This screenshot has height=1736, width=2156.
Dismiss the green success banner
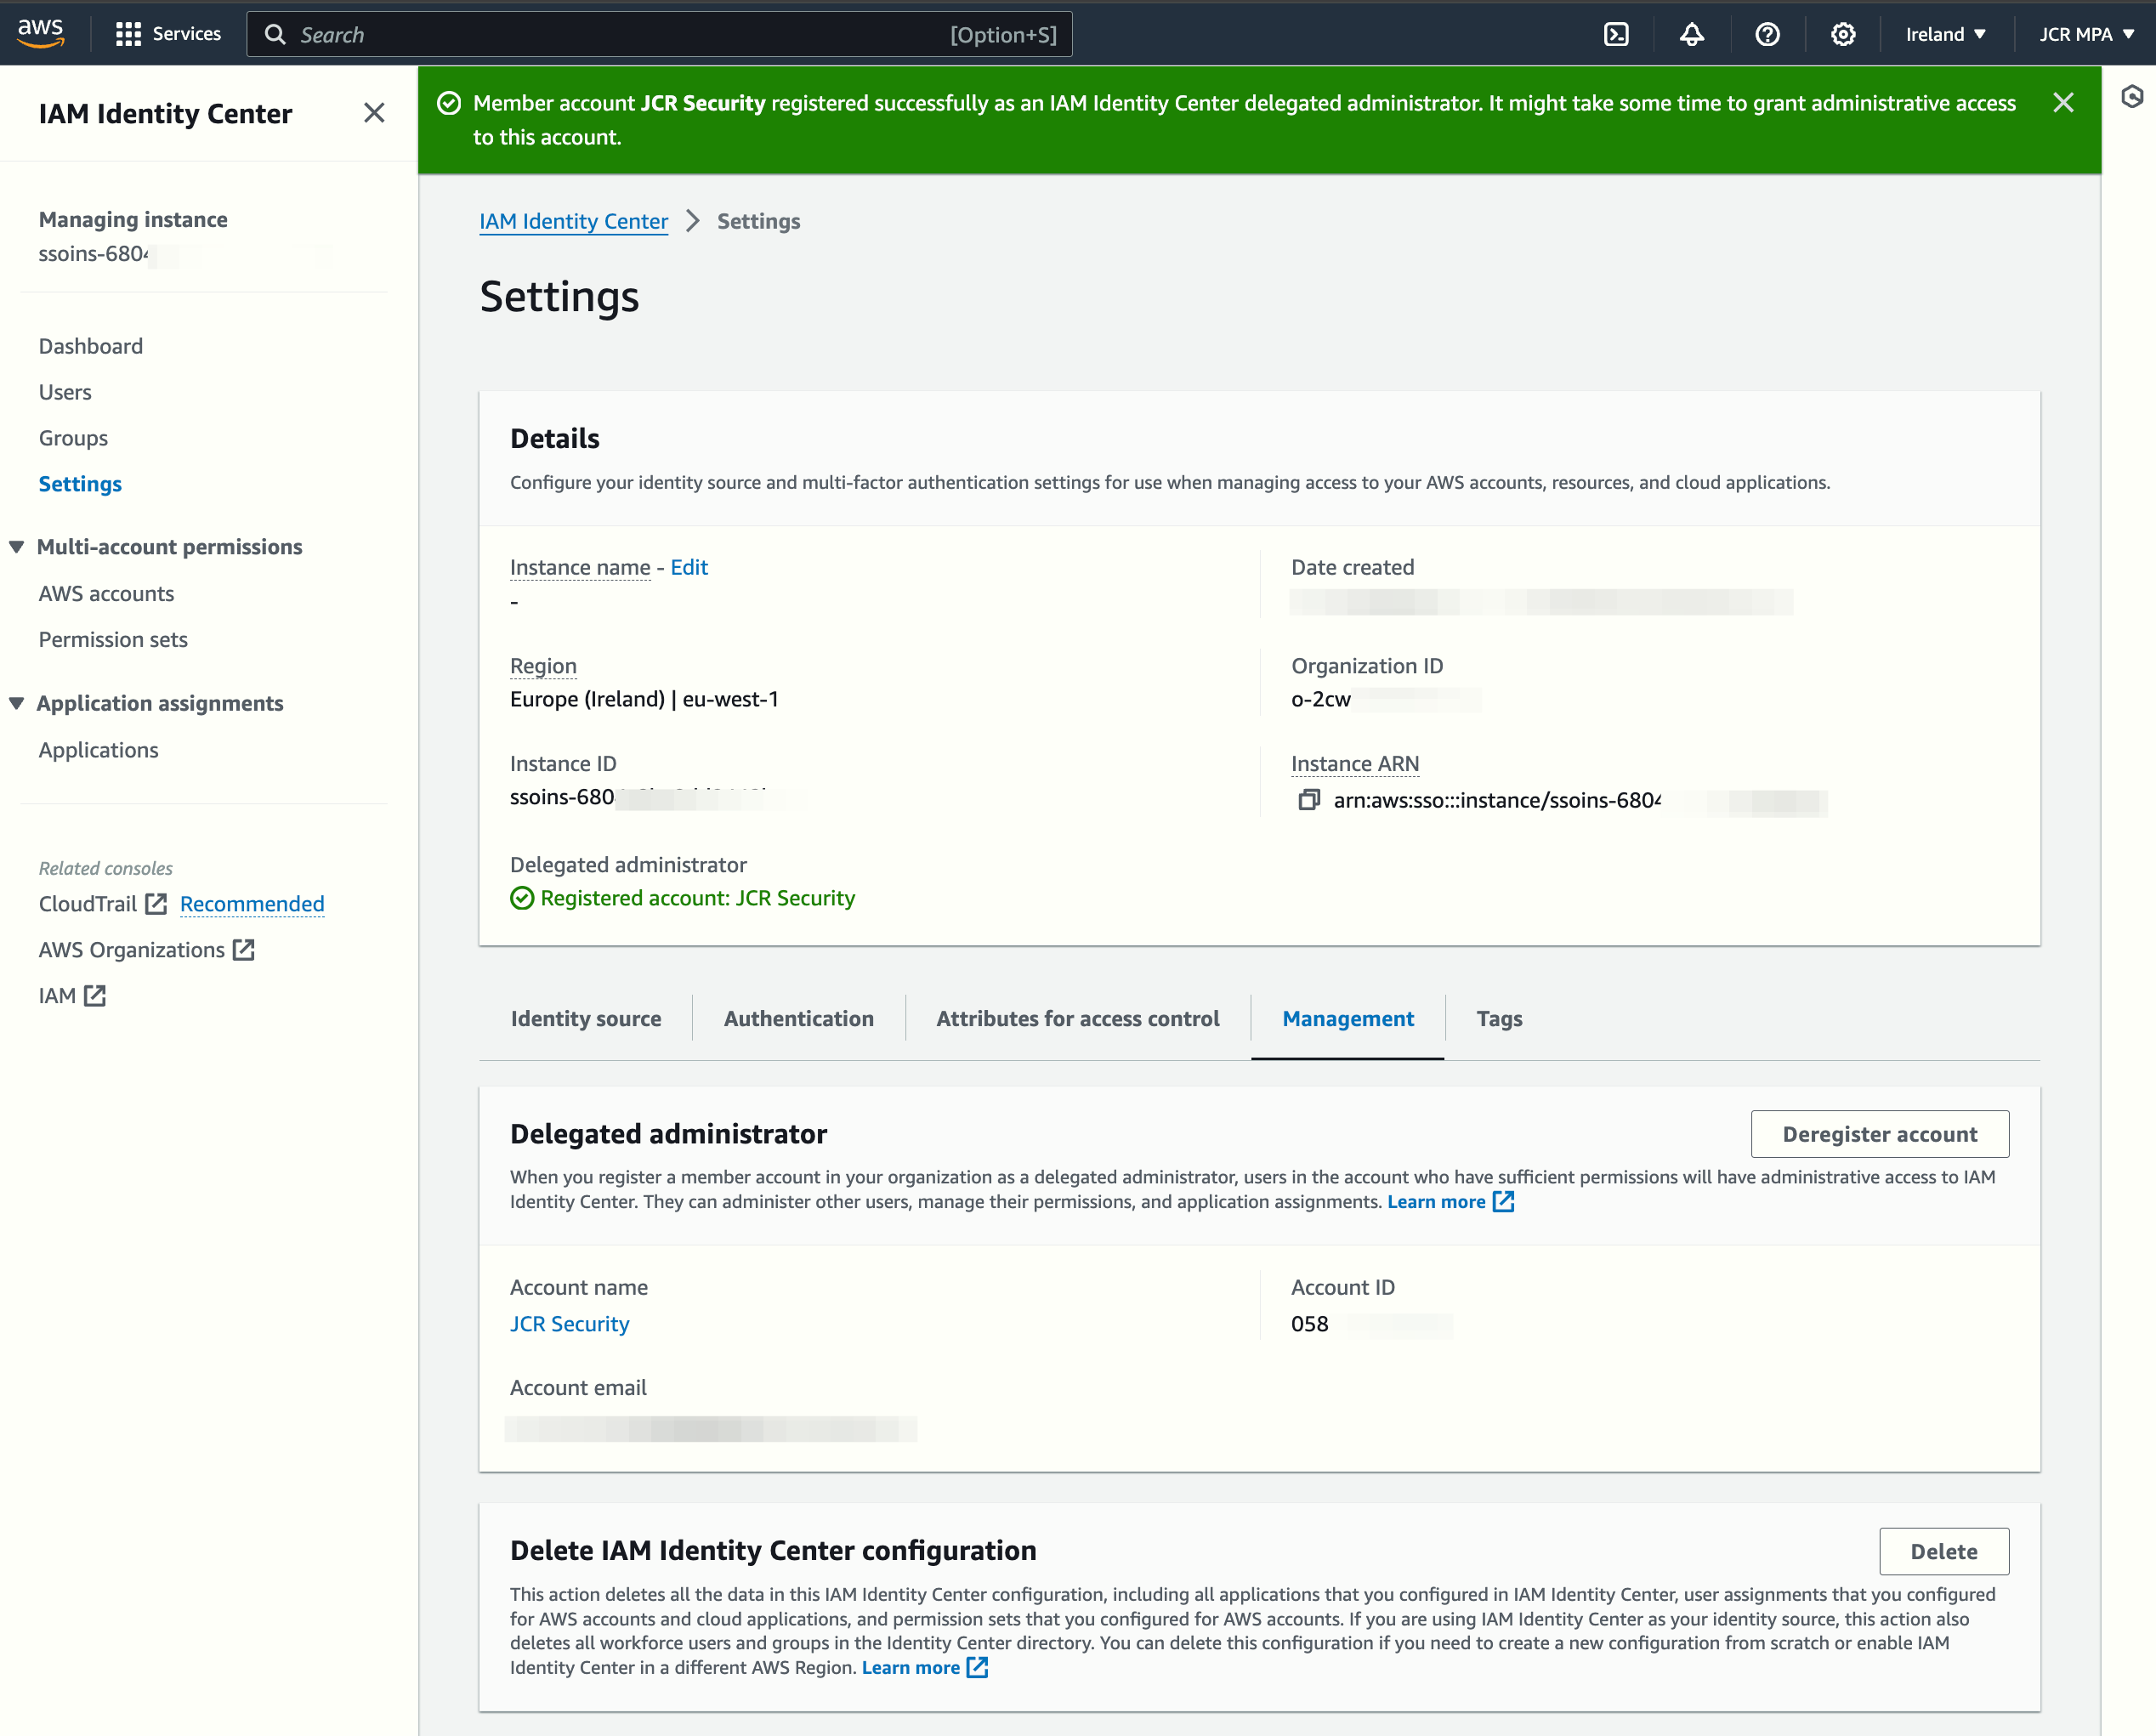click(2063, 103)
